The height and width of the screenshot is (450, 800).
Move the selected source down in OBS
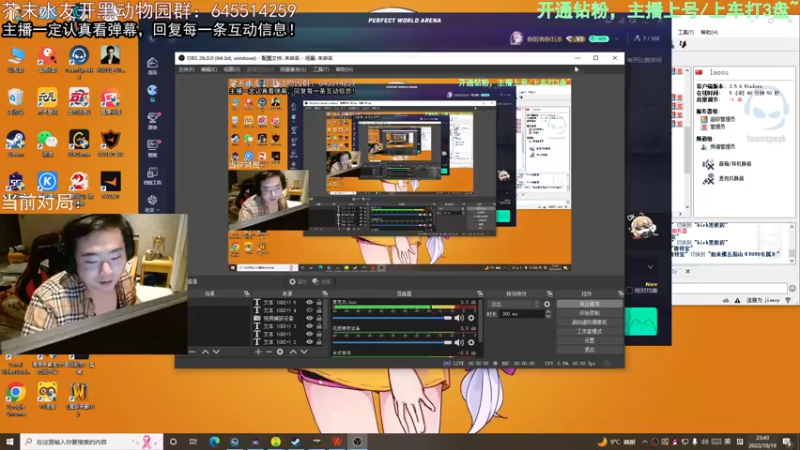point(304,352)
